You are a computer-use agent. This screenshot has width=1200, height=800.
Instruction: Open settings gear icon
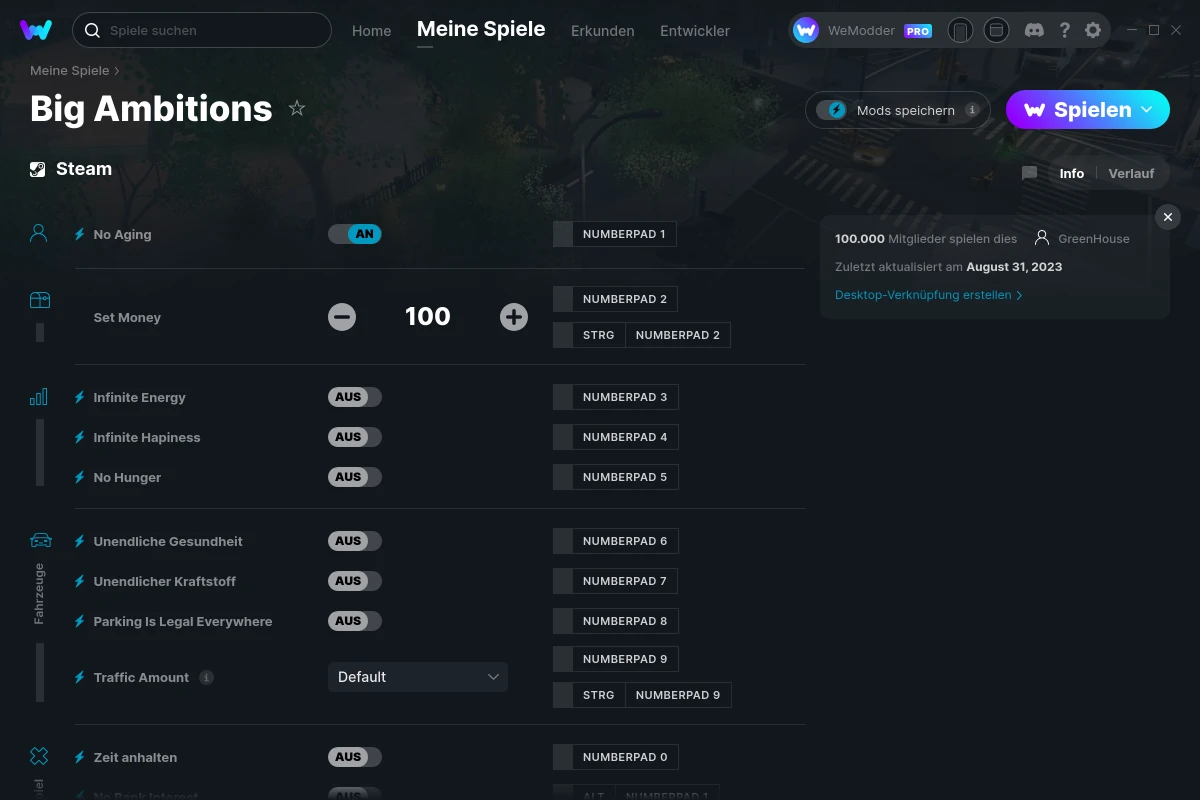(1093, 30)
